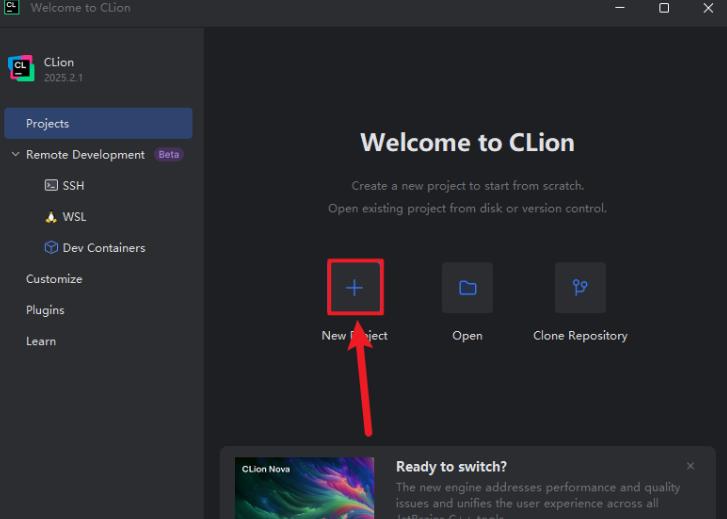Image resolution: width=727 pixels, height=519 pixels.
Task: Click the New Project plus icon
Action: pos(355,288)
